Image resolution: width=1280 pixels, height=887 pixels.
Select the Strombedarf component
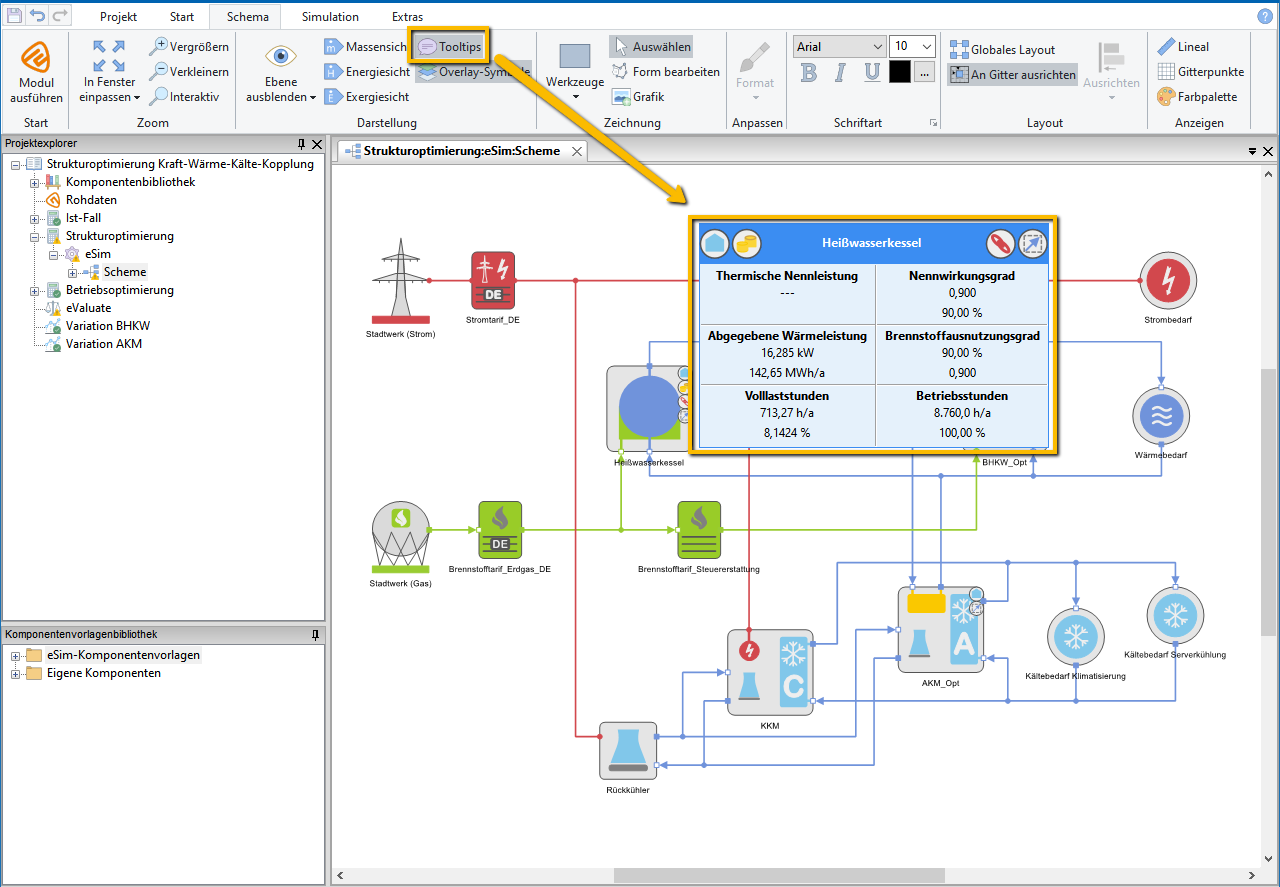pos(1169,280)
